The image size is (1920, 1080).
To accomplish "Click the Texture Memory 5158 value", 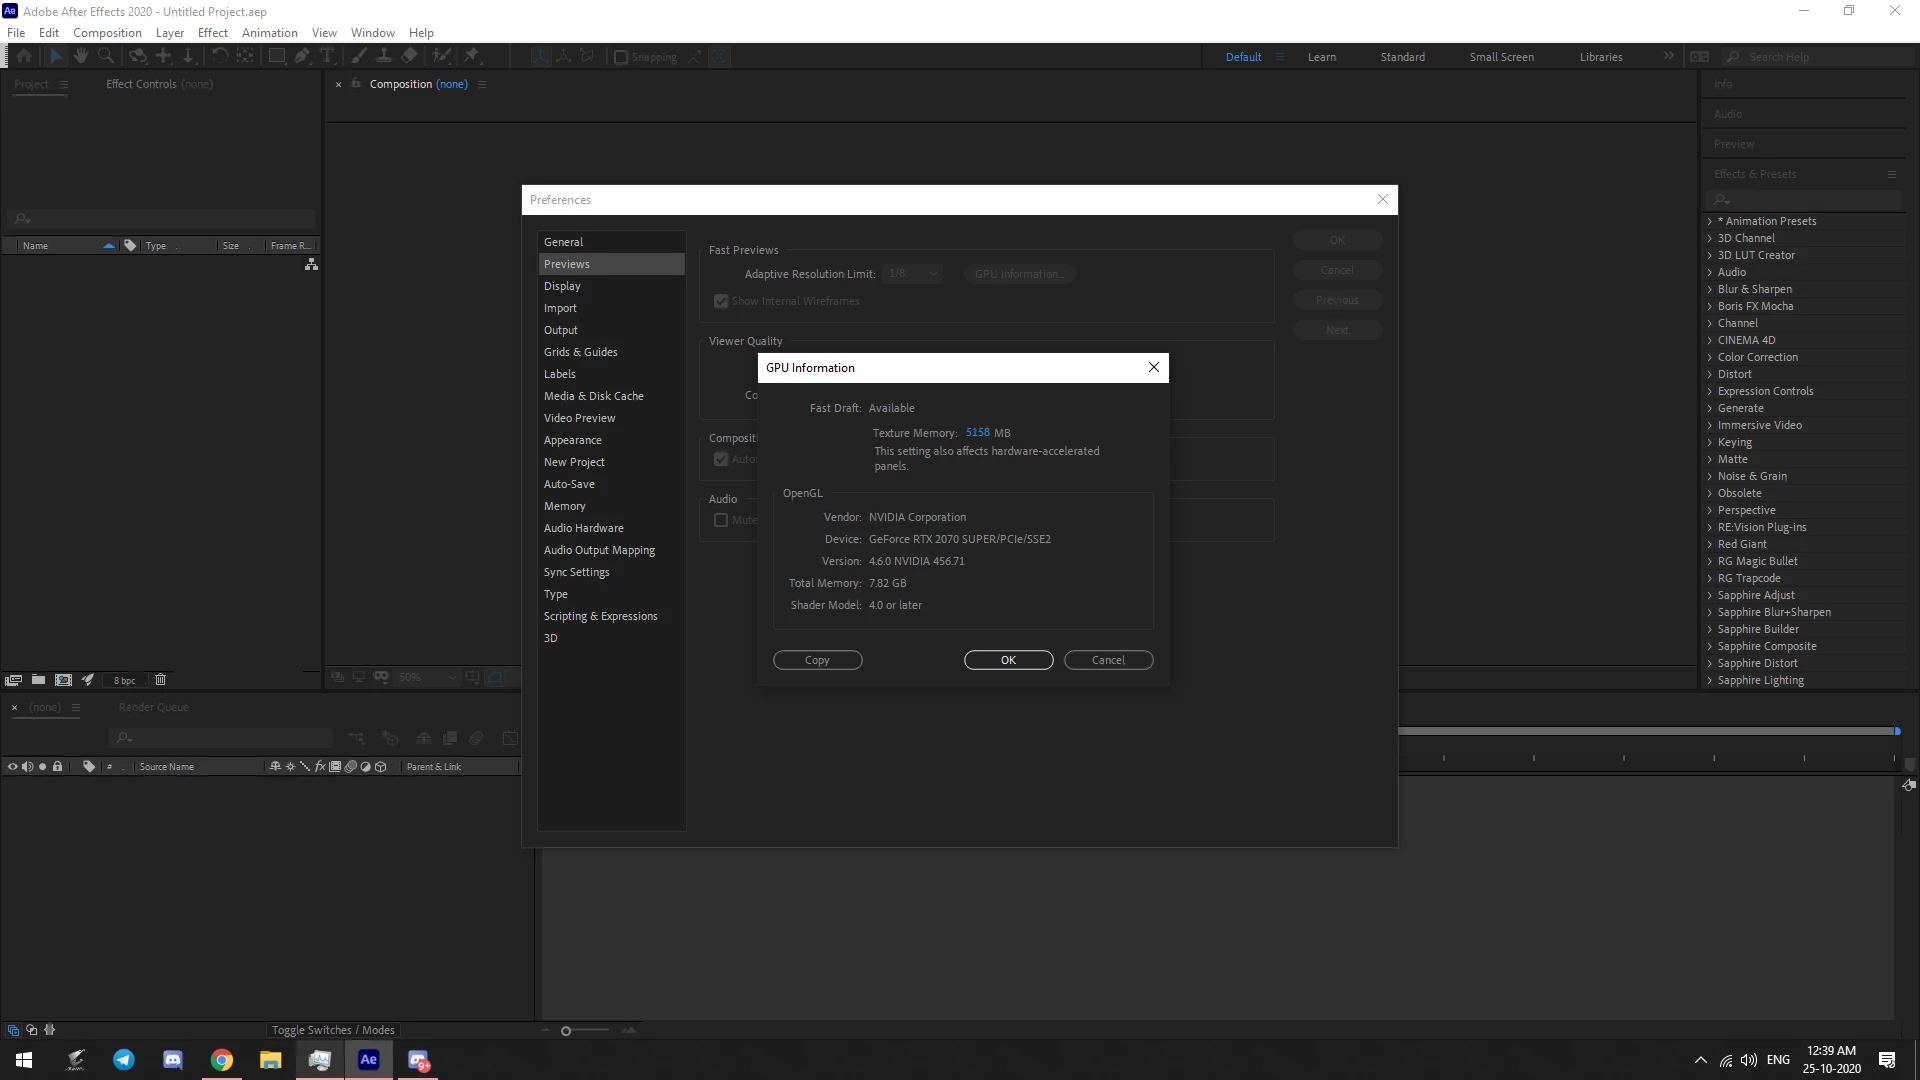I will tap(977, 433).
